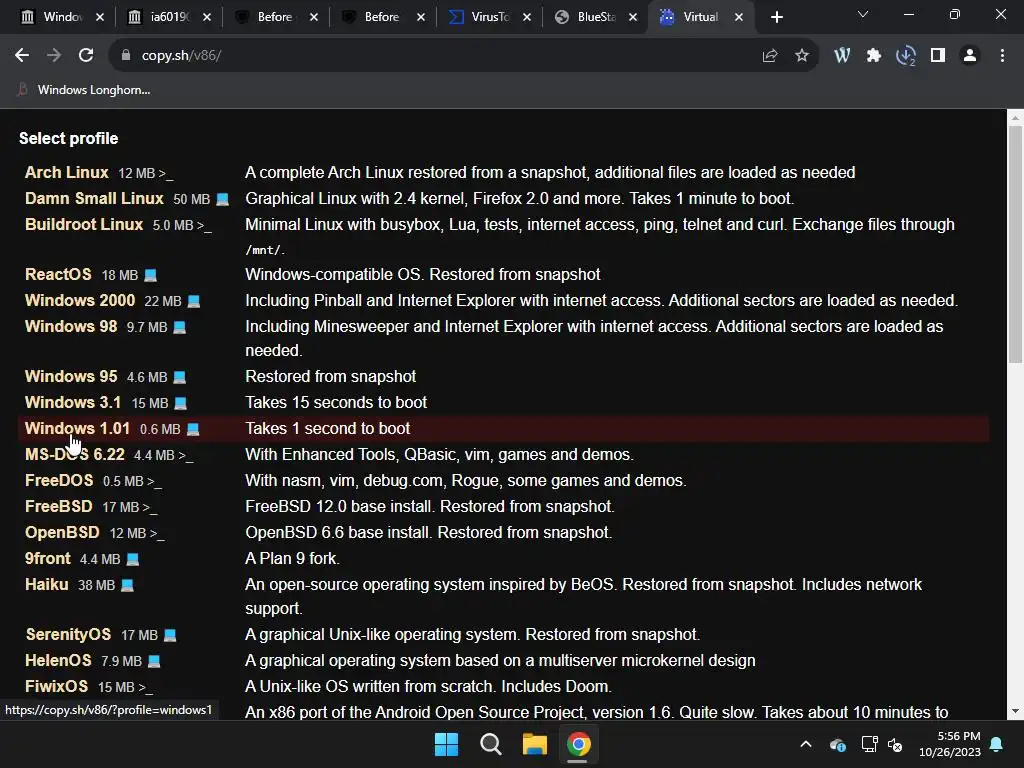The height and width of the screenshot is (768, 1024).
Task: Open the tab search chevron
Action: click(x=863, y=14)
